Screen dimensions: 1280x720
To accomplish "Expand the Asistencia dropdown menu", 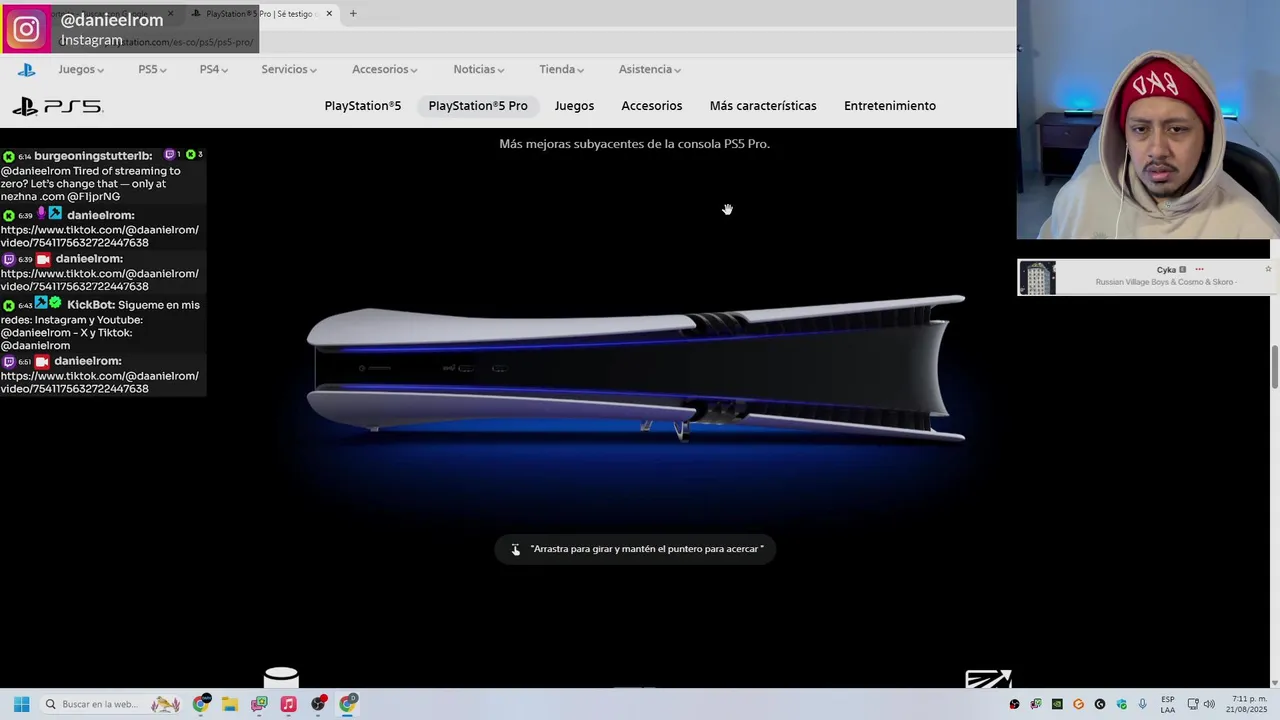I will [650, 69].
